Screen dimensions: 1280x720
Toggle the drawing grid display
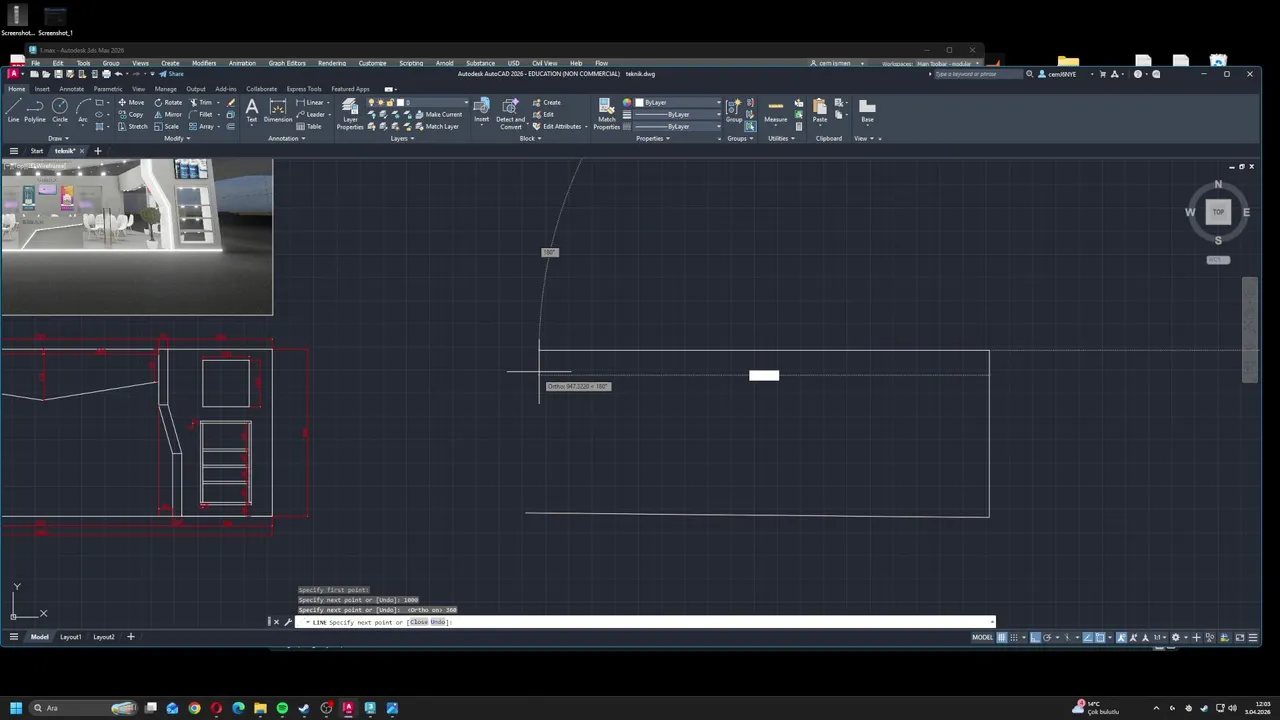click(1002, 637)
